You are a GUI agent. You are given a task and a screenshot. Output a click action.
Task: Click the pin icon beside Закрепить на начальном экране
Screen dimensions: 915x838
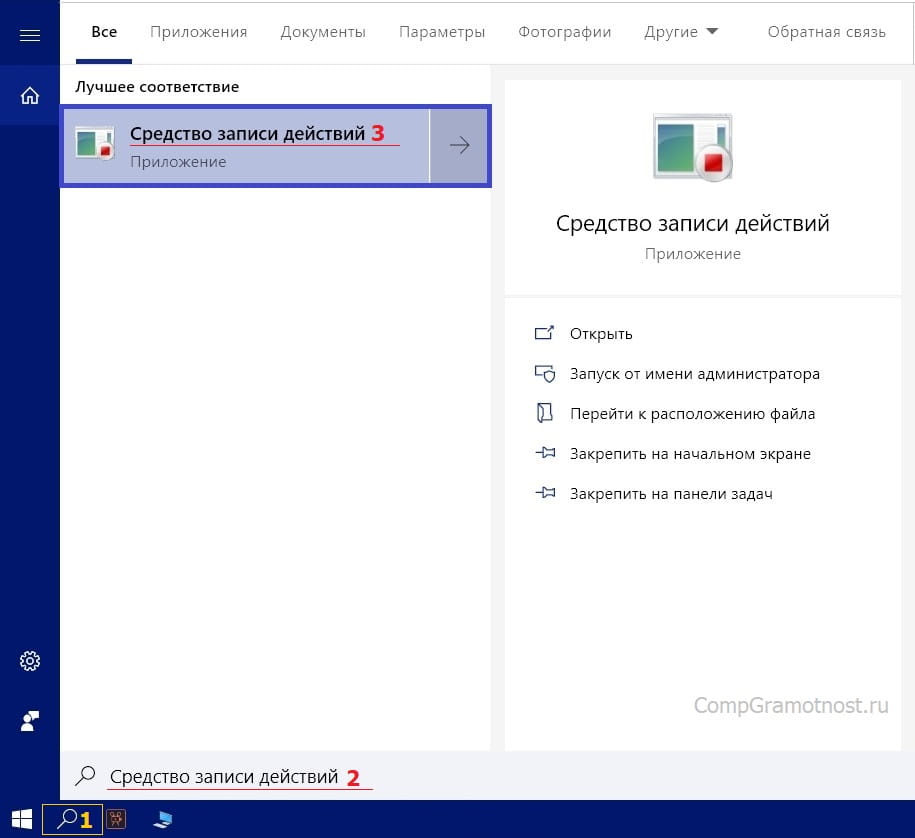tap(545, 453)
